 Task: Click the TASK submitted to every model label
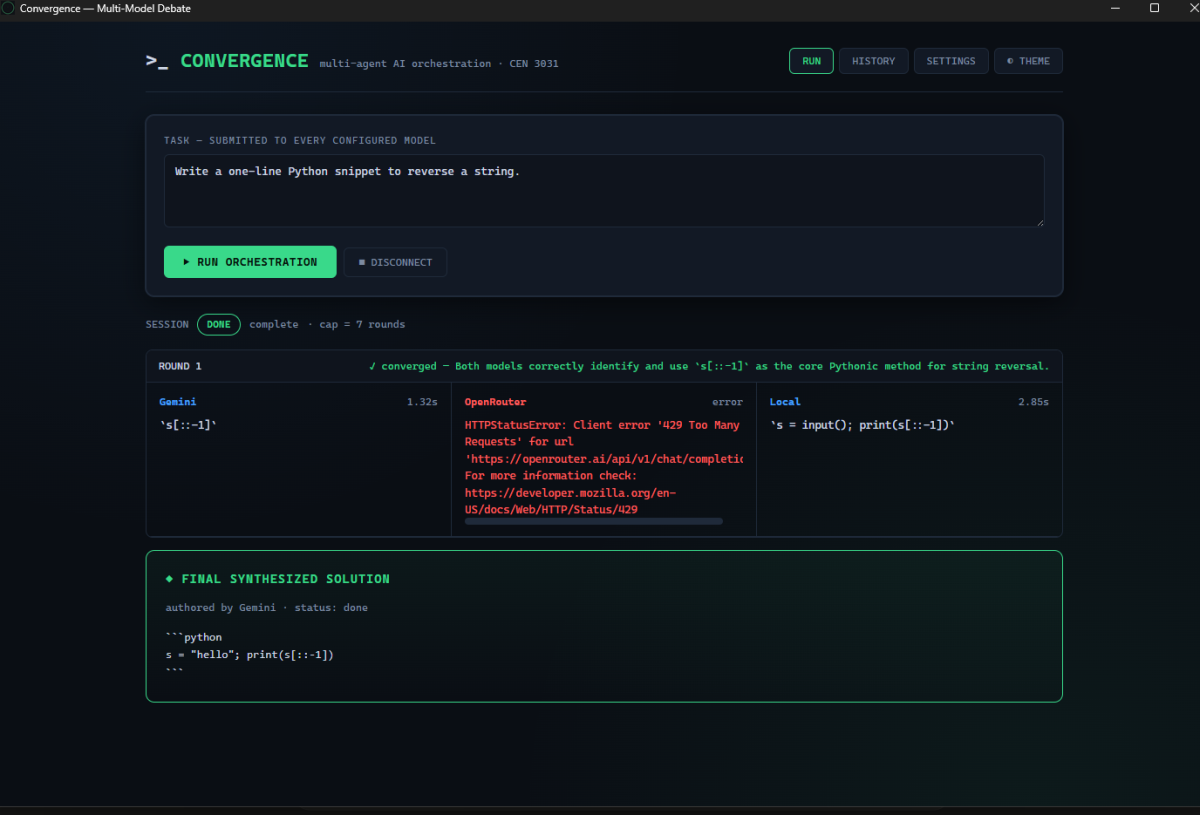click(x=300, y=141)
